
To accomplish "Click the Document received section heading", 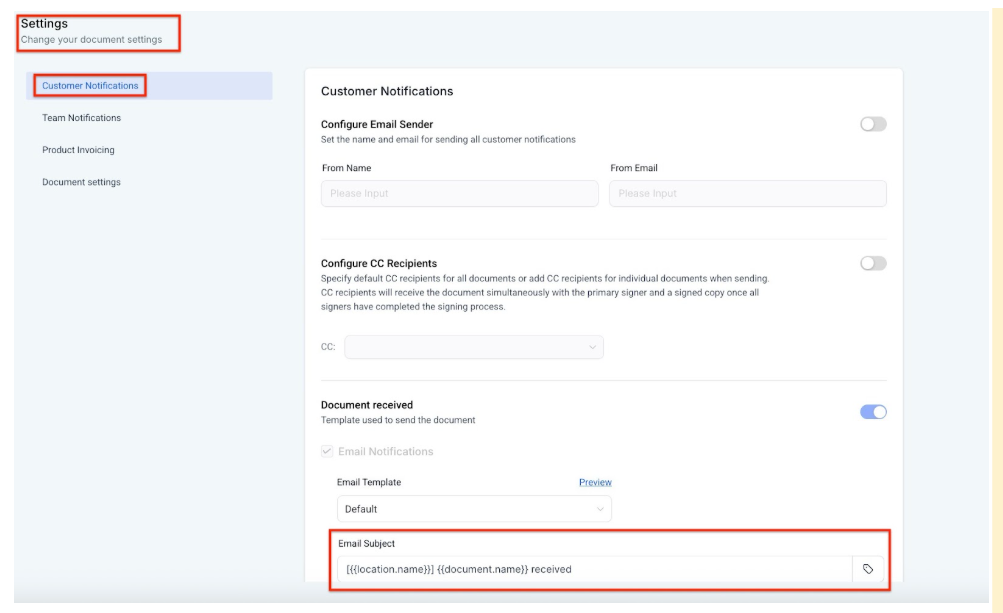I will point(366,405).
